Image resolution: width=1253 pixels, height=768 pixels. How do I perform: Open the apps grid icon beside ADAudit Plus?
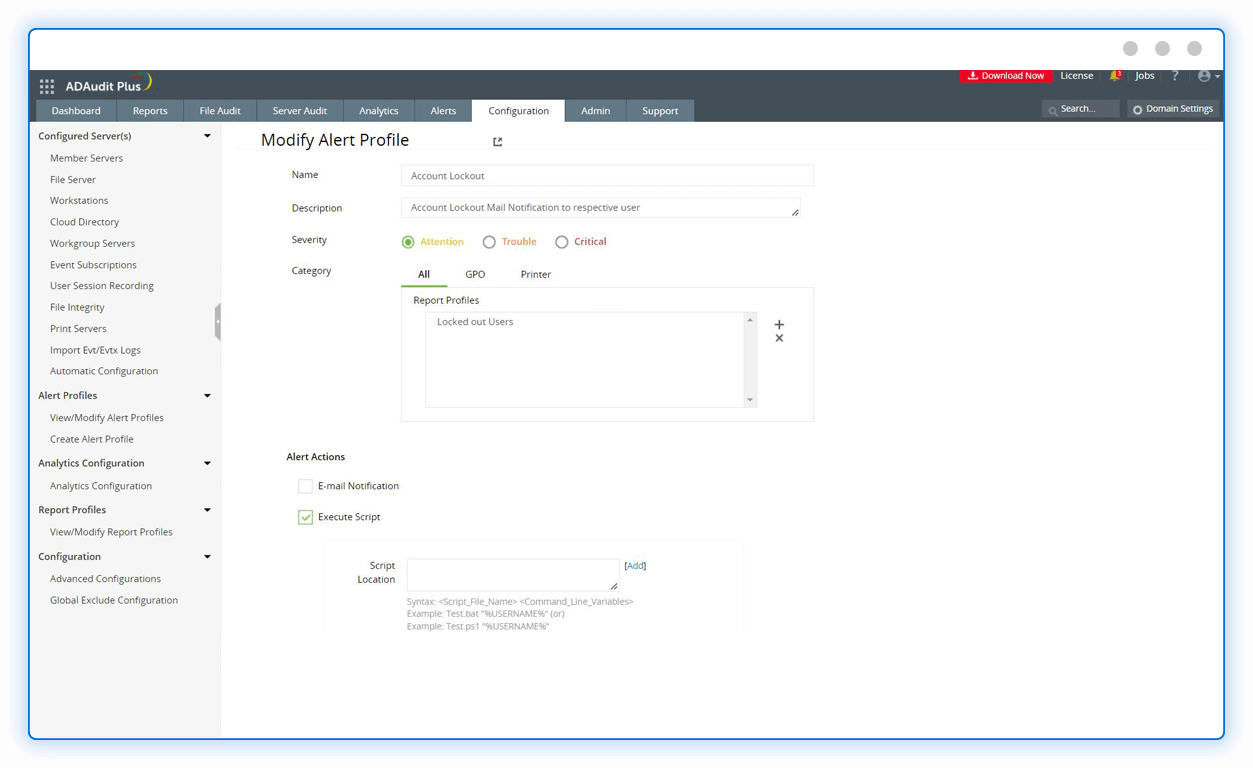click(x=47, y=86)
